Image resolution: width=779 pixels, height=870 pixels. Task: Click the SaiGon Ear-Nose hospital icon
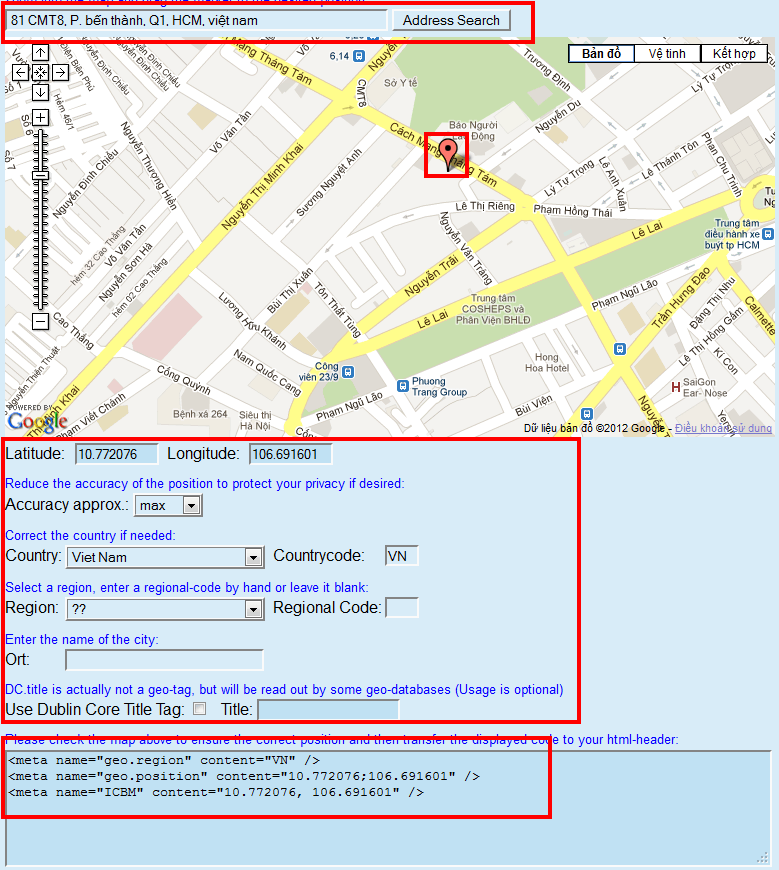pyautogui.click(x=676, y=387)
